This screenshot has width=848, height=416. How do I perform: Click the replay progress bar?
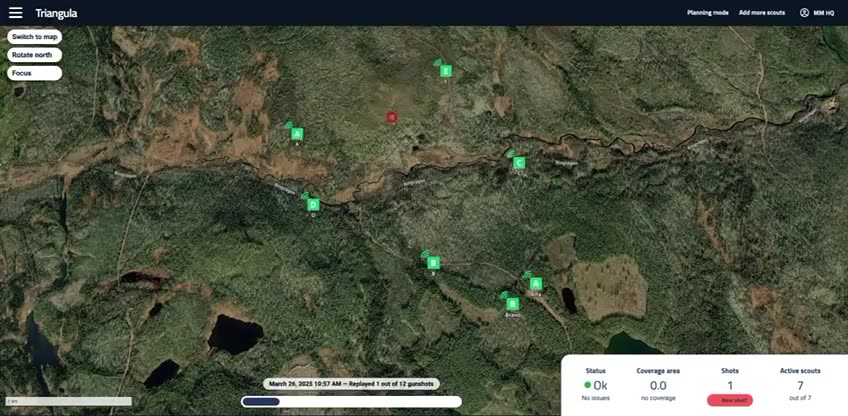coord(352,401)
